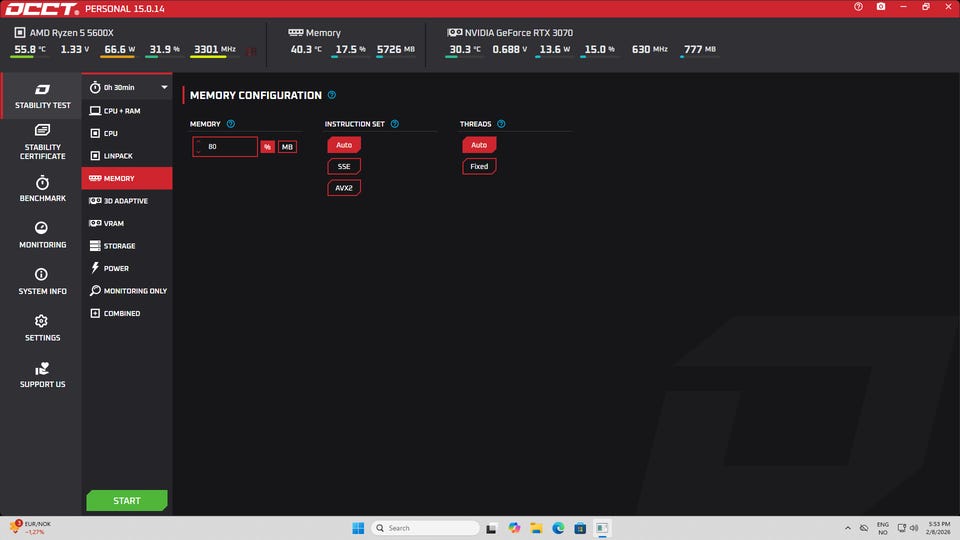Click the GPU temperature 30.3 °C reading
The image size is (960, 540).
[465, 50]
